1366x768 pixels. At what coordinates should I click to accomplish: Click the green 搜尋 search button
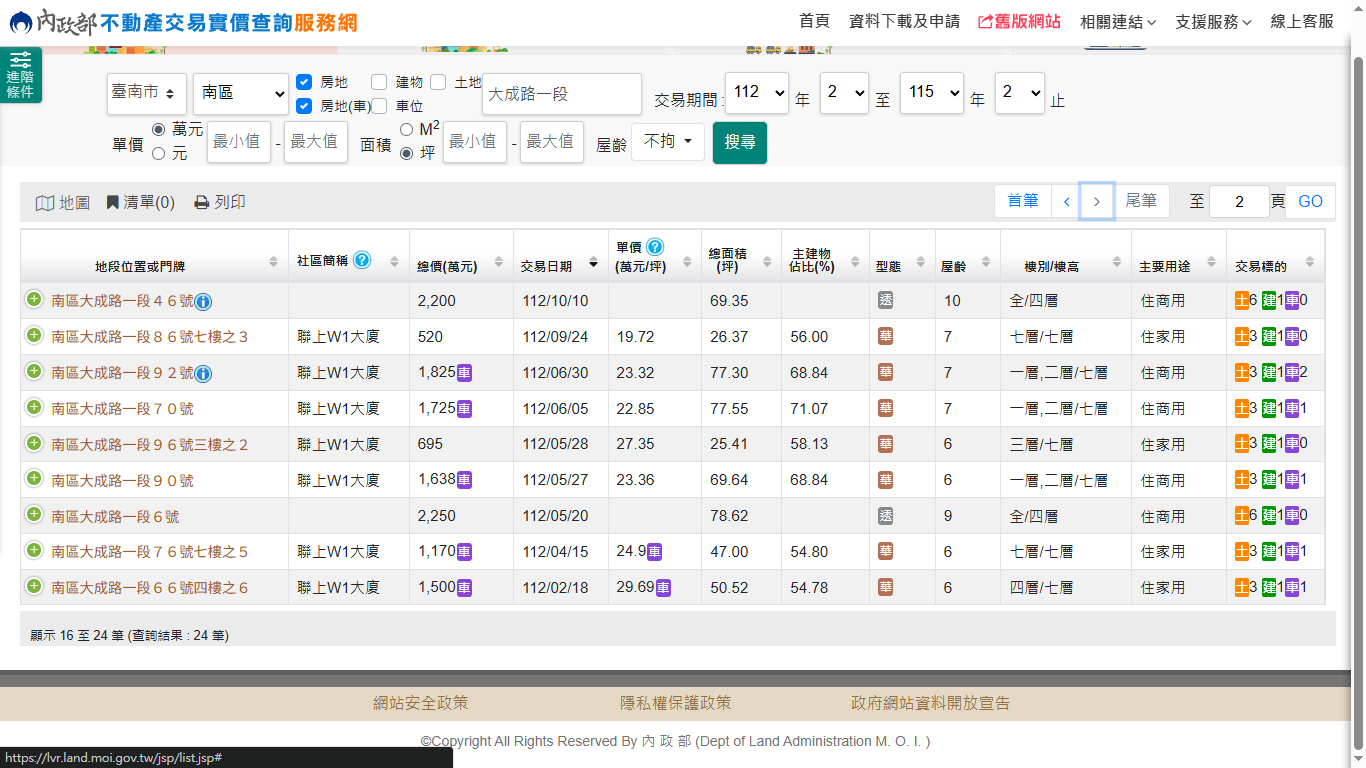pos(740,142)
